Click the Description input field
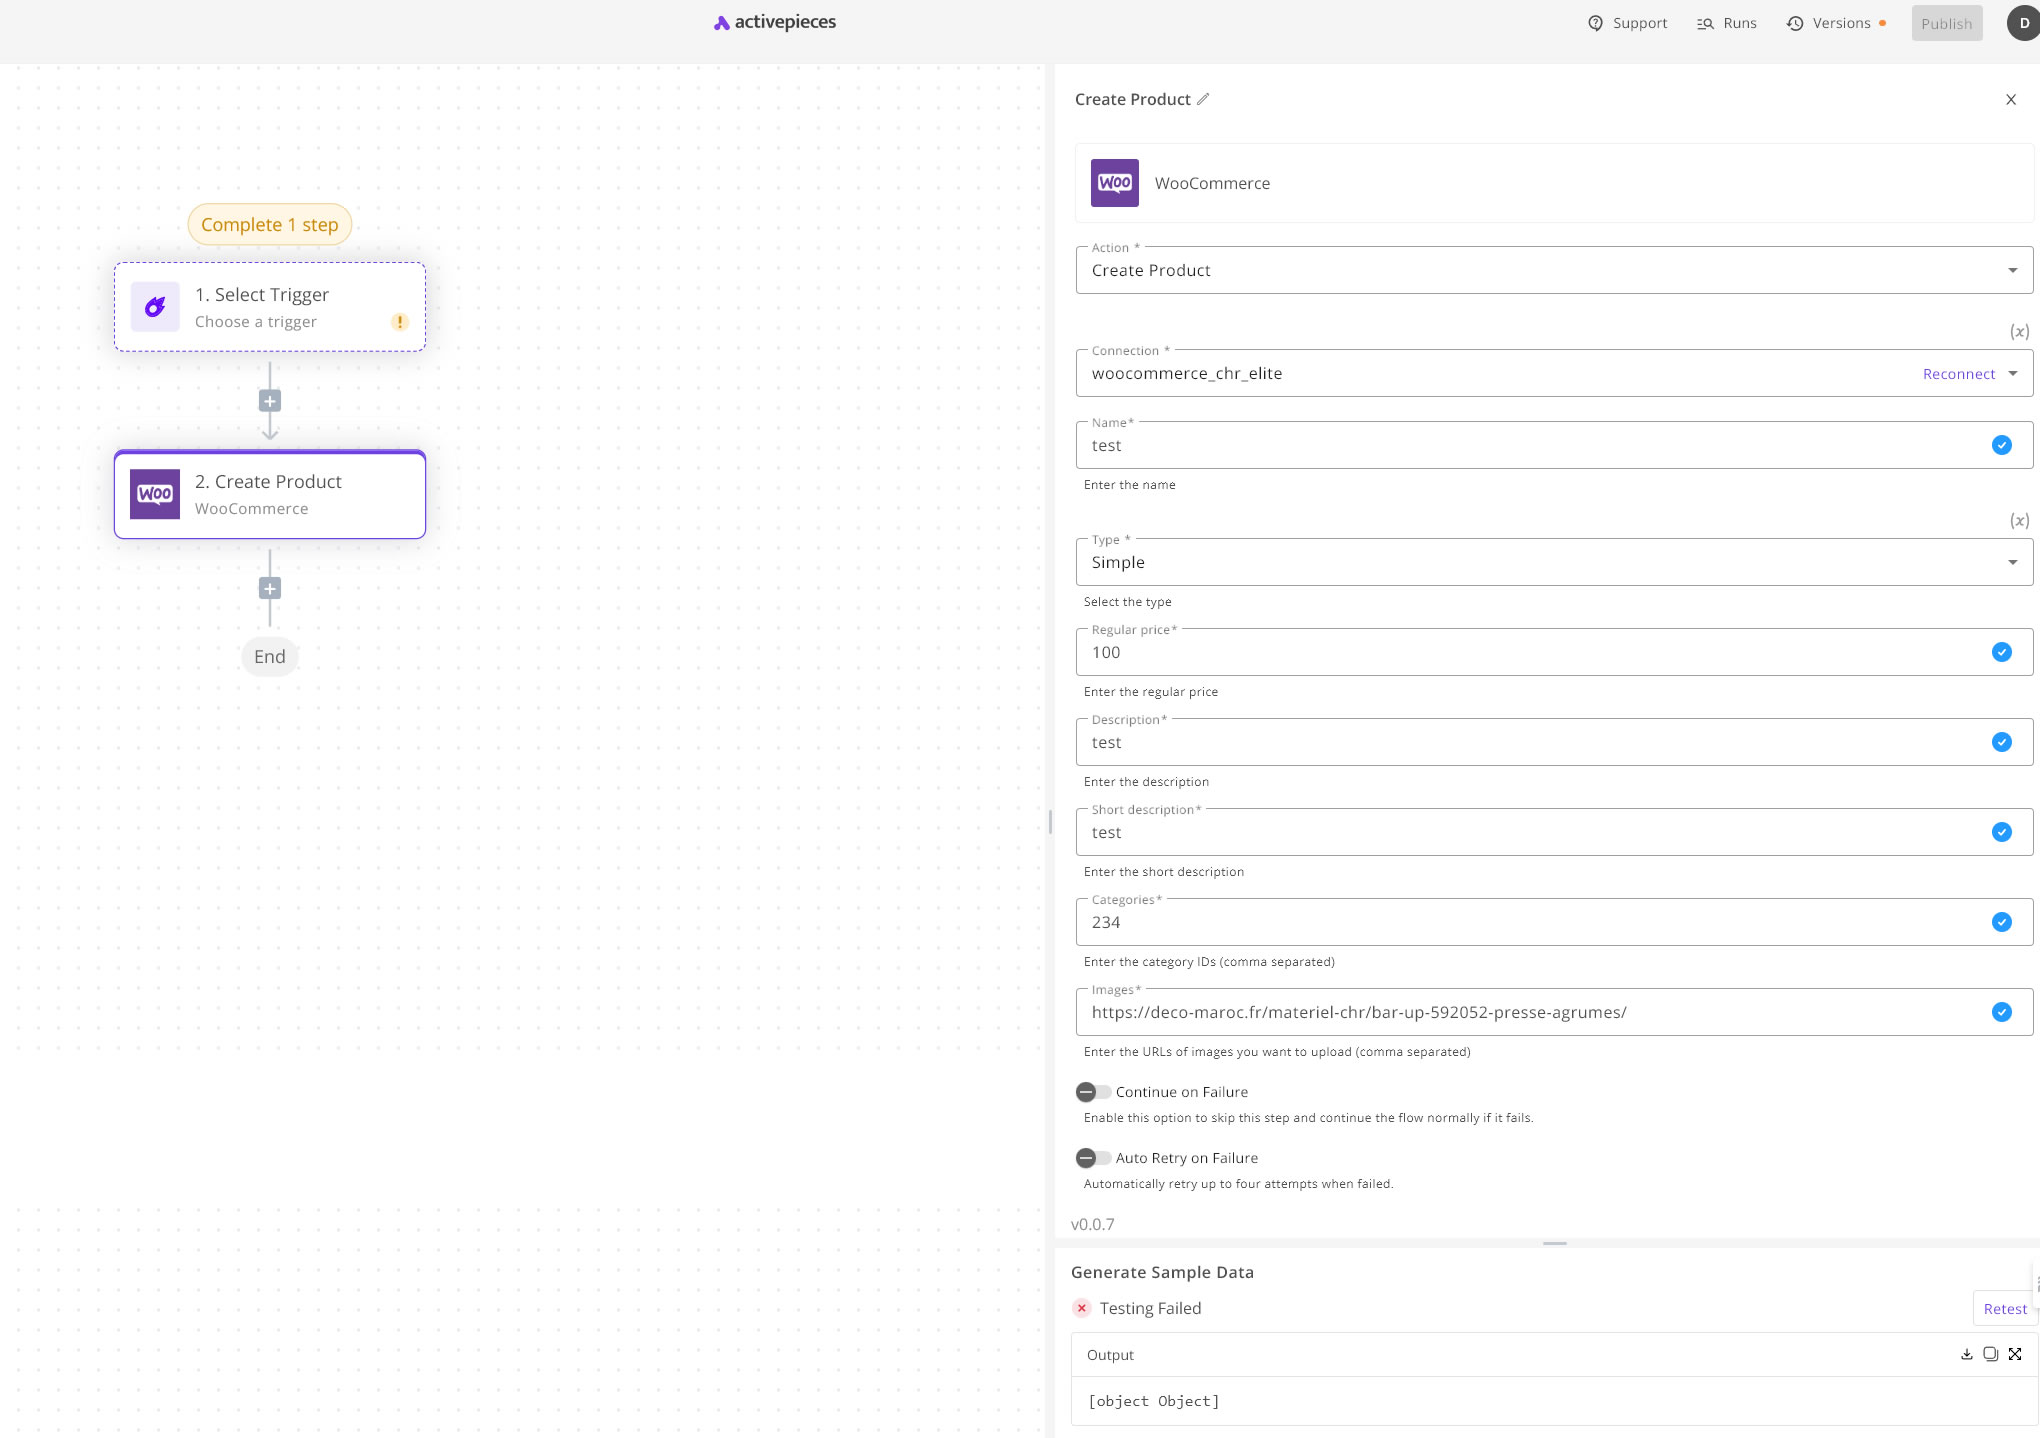 click(1554, 742)
